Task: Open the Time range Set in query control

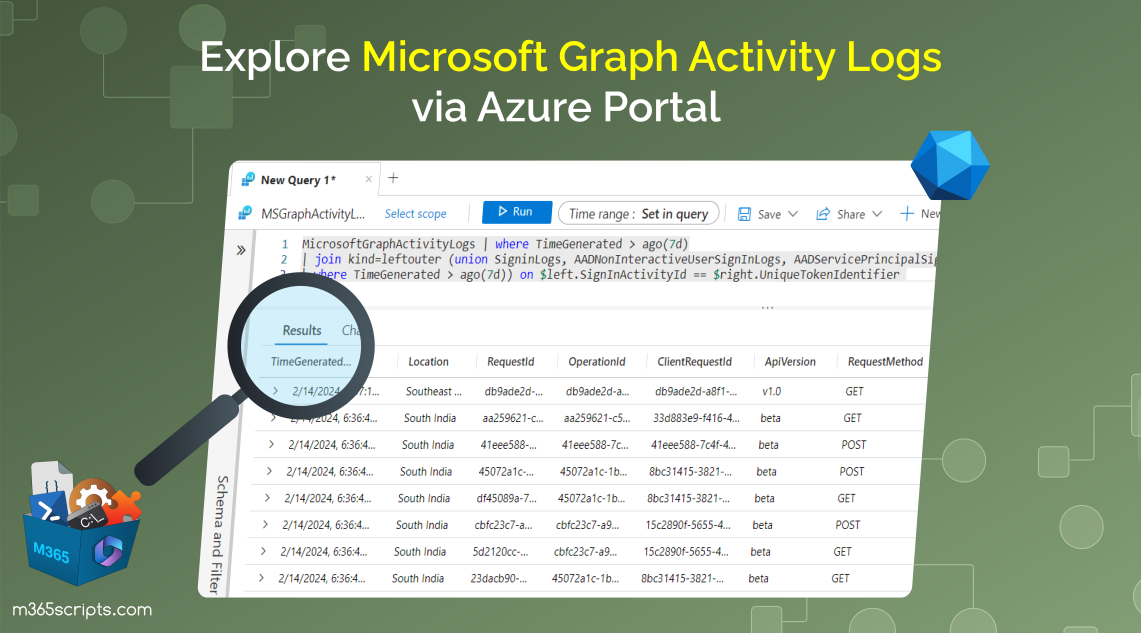Action: point(639,212)
